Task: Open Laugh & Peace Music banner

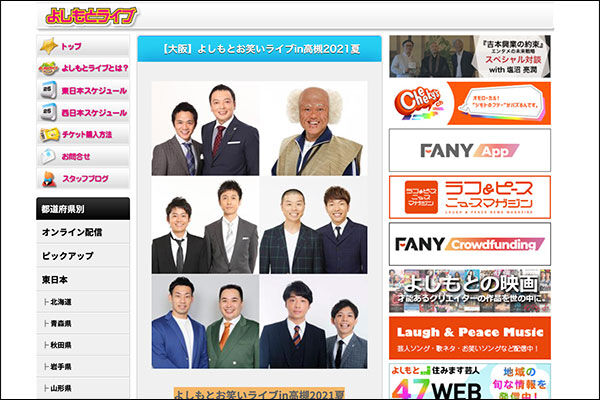Action: pos(470,338)
